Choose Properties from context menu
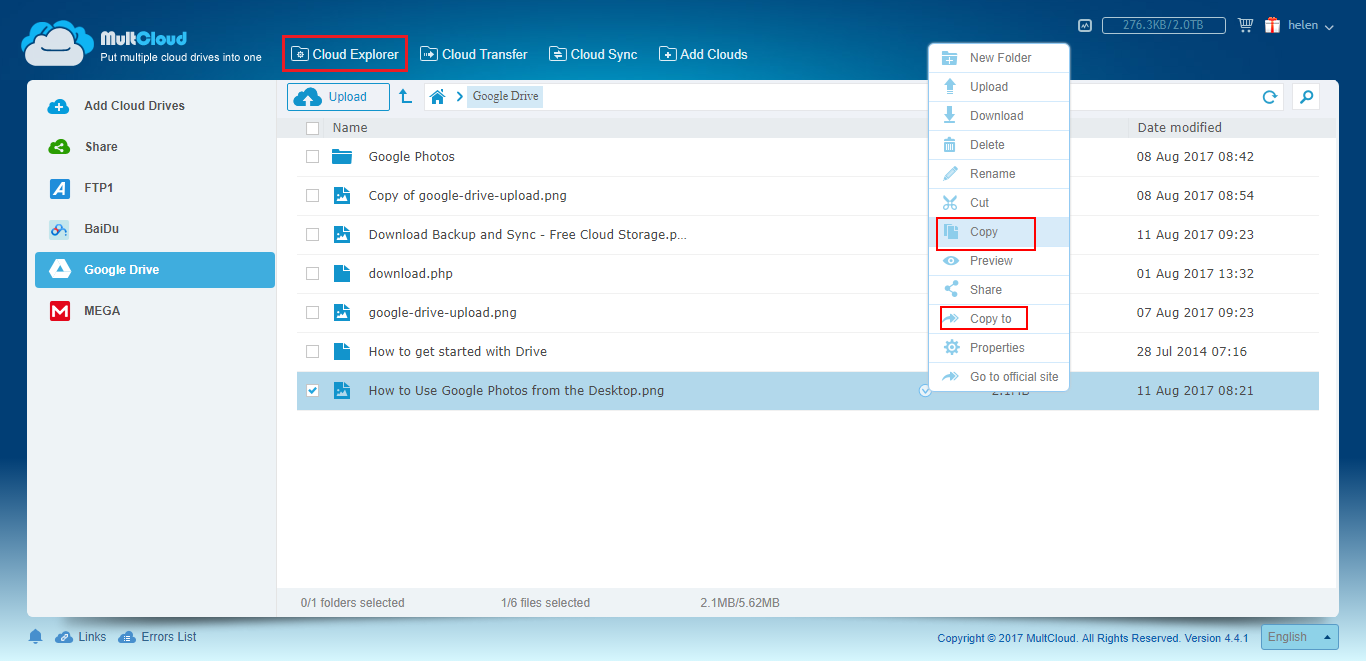 tap(999, 348)
